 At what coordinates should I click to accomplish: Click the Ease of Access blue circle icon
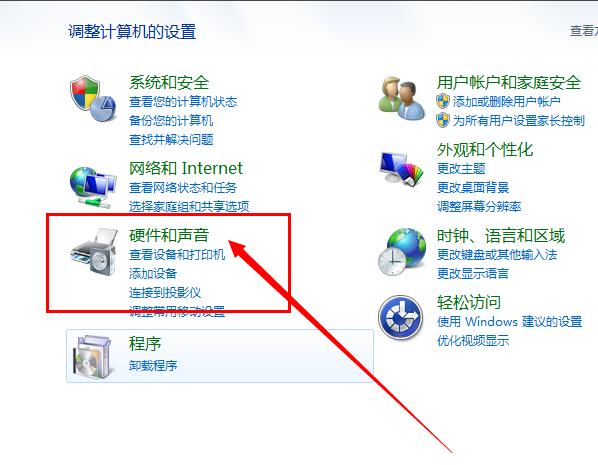401,318
